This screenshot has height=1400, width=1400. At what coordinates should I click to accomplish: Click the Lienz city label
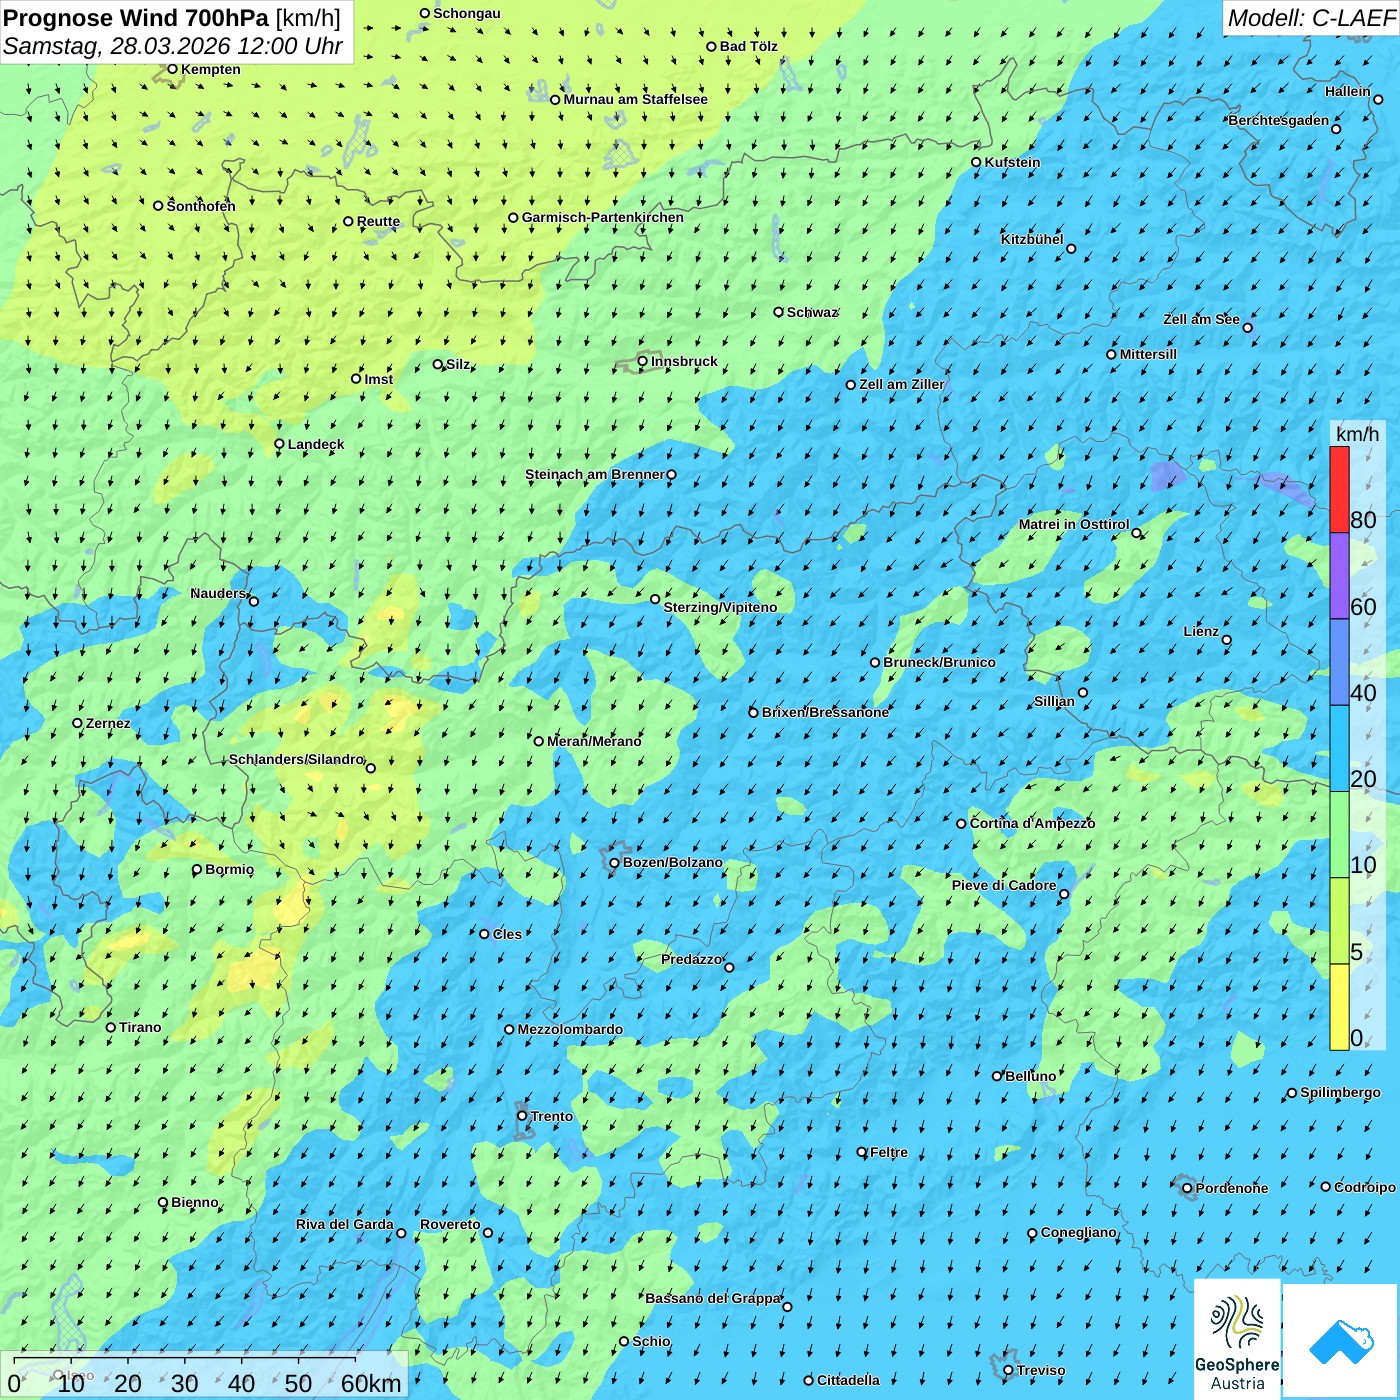point(1201,631)
